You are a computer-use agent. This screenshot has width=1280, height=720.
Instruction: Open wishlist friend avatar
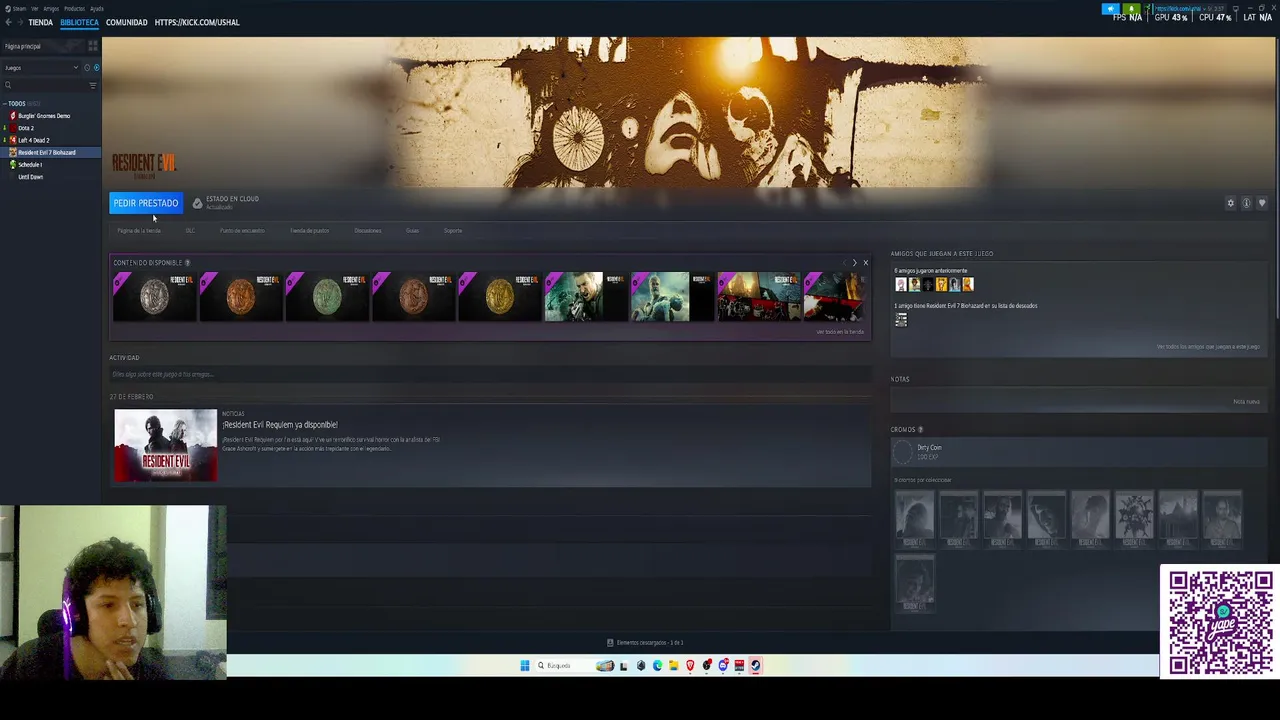pos(901,320)
